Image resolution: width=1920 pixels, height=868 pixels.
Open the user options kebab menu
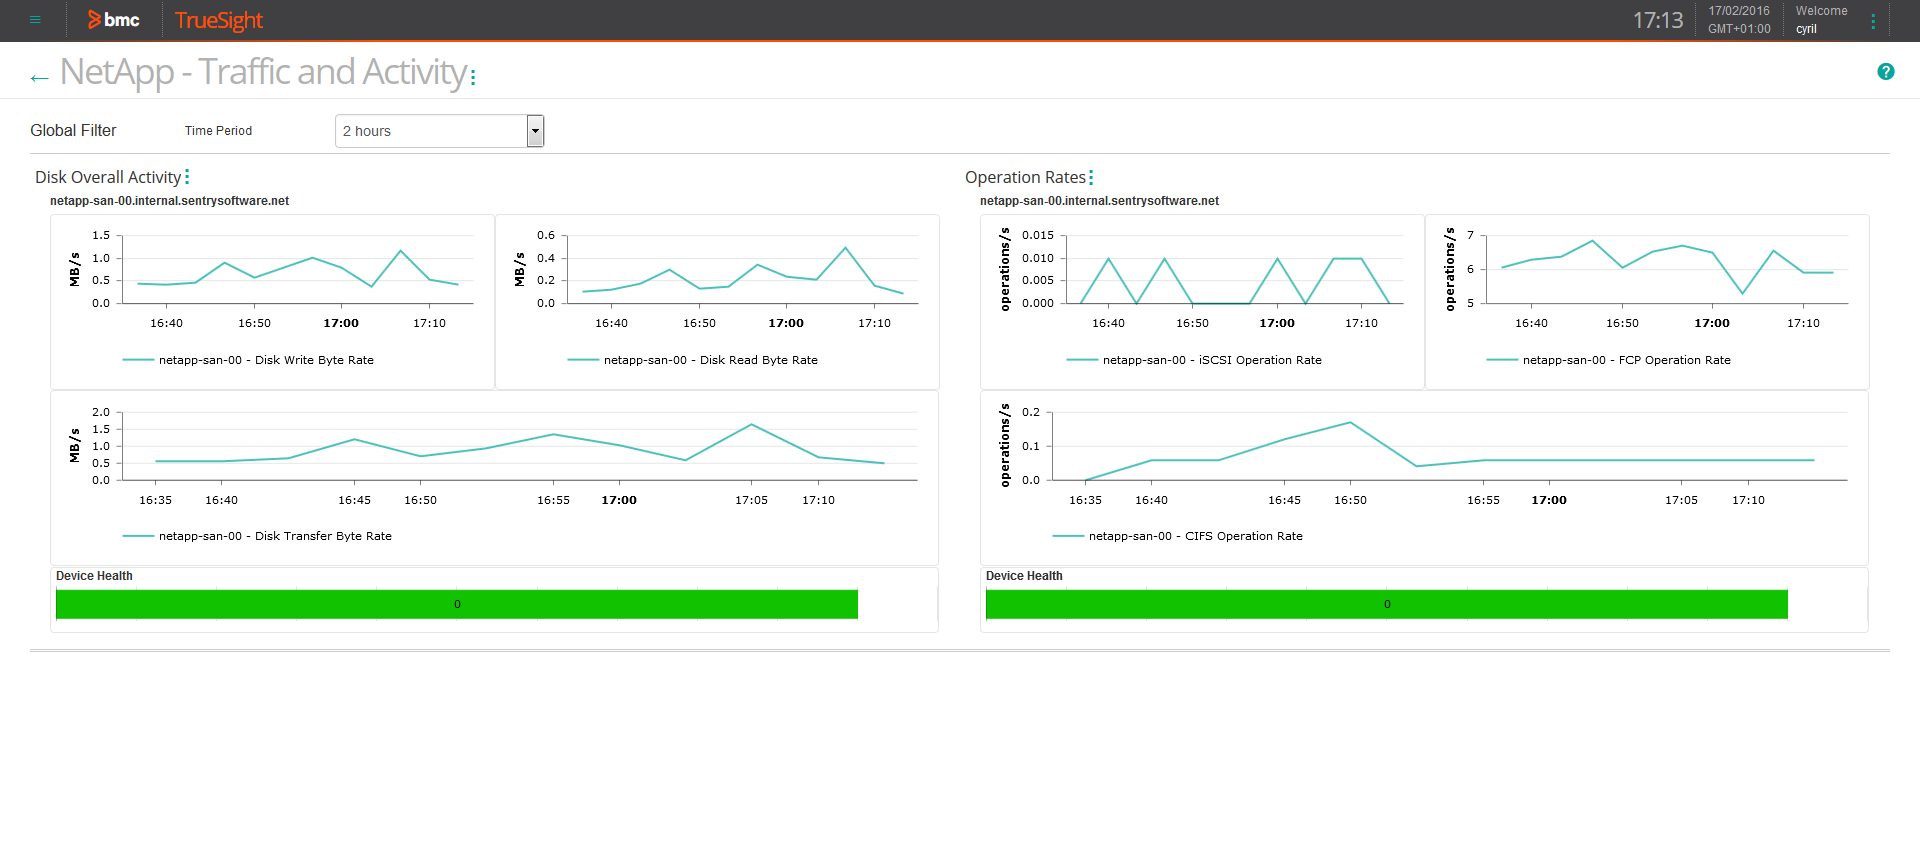pyautogui.click(x=1873, y=21)
